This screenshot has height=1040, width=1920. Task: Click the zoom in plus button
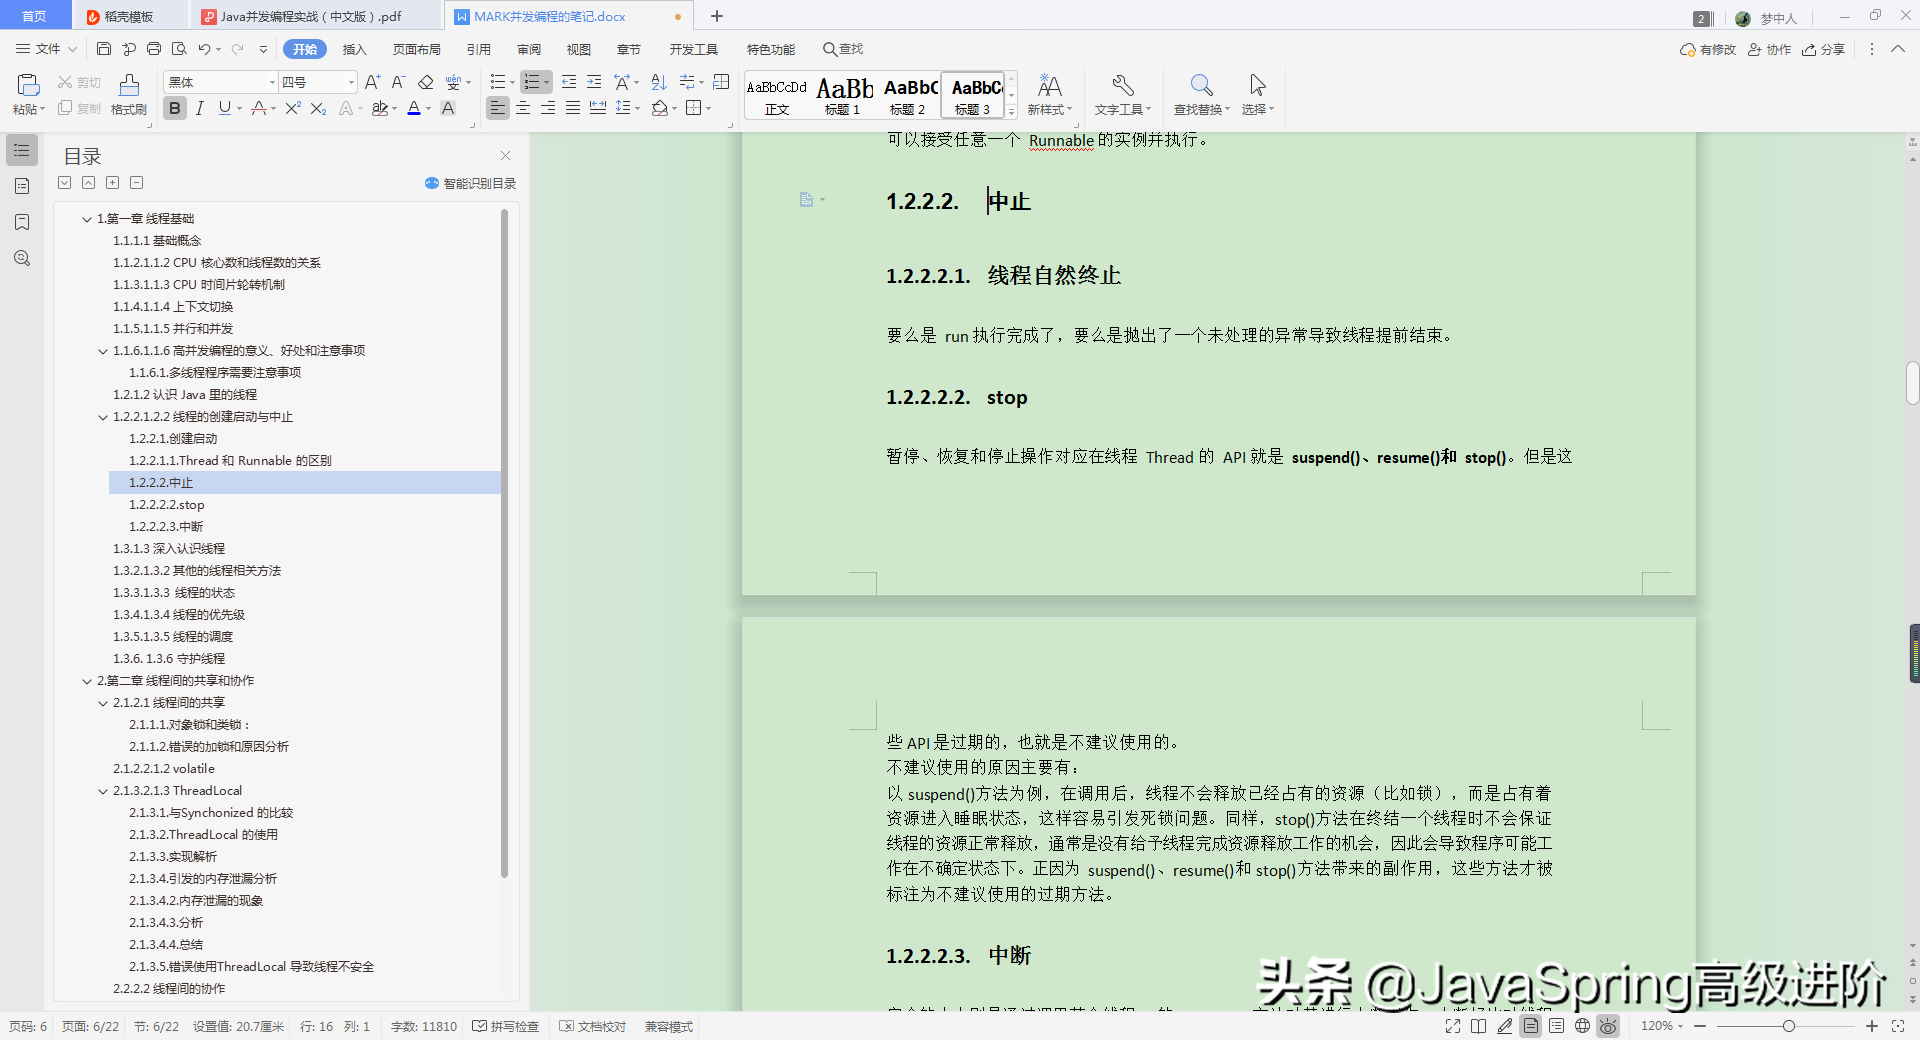pyautogui.click(x=1872, y=1026)
